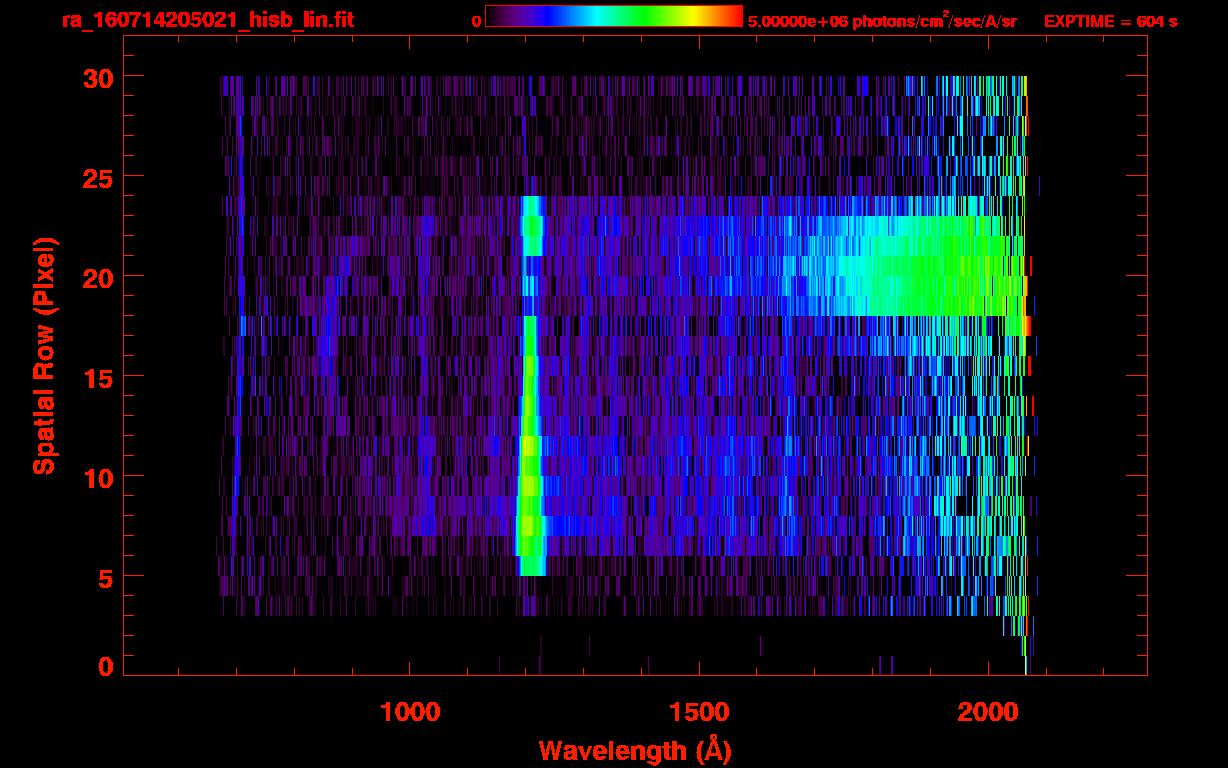Click the 2000 wavelength tick label

[988, 712]
